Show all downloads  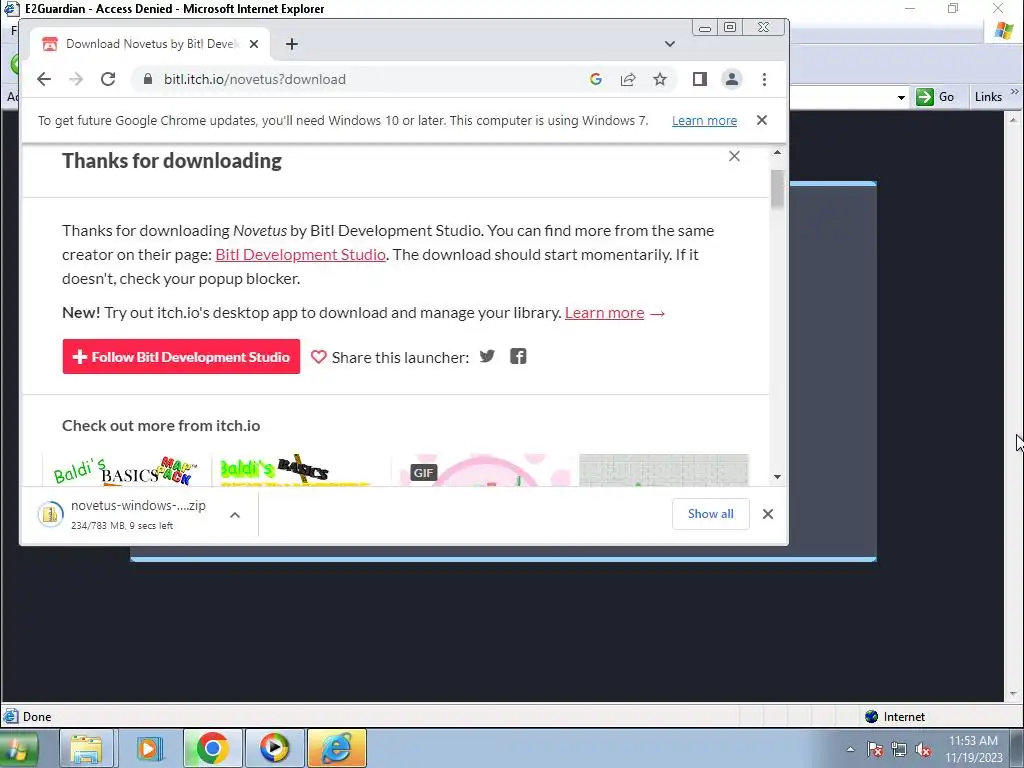tap(711, 514)
